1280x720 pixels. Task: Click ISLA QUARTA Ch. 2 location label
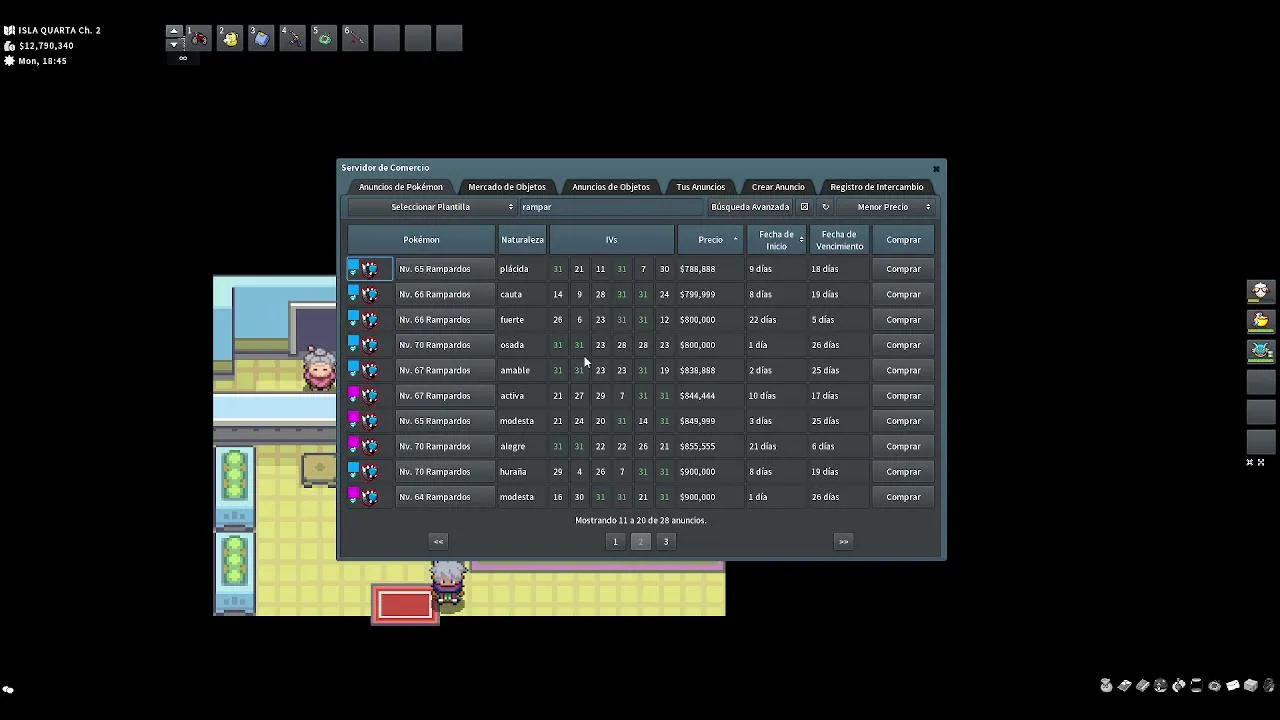tap(59, 30)
